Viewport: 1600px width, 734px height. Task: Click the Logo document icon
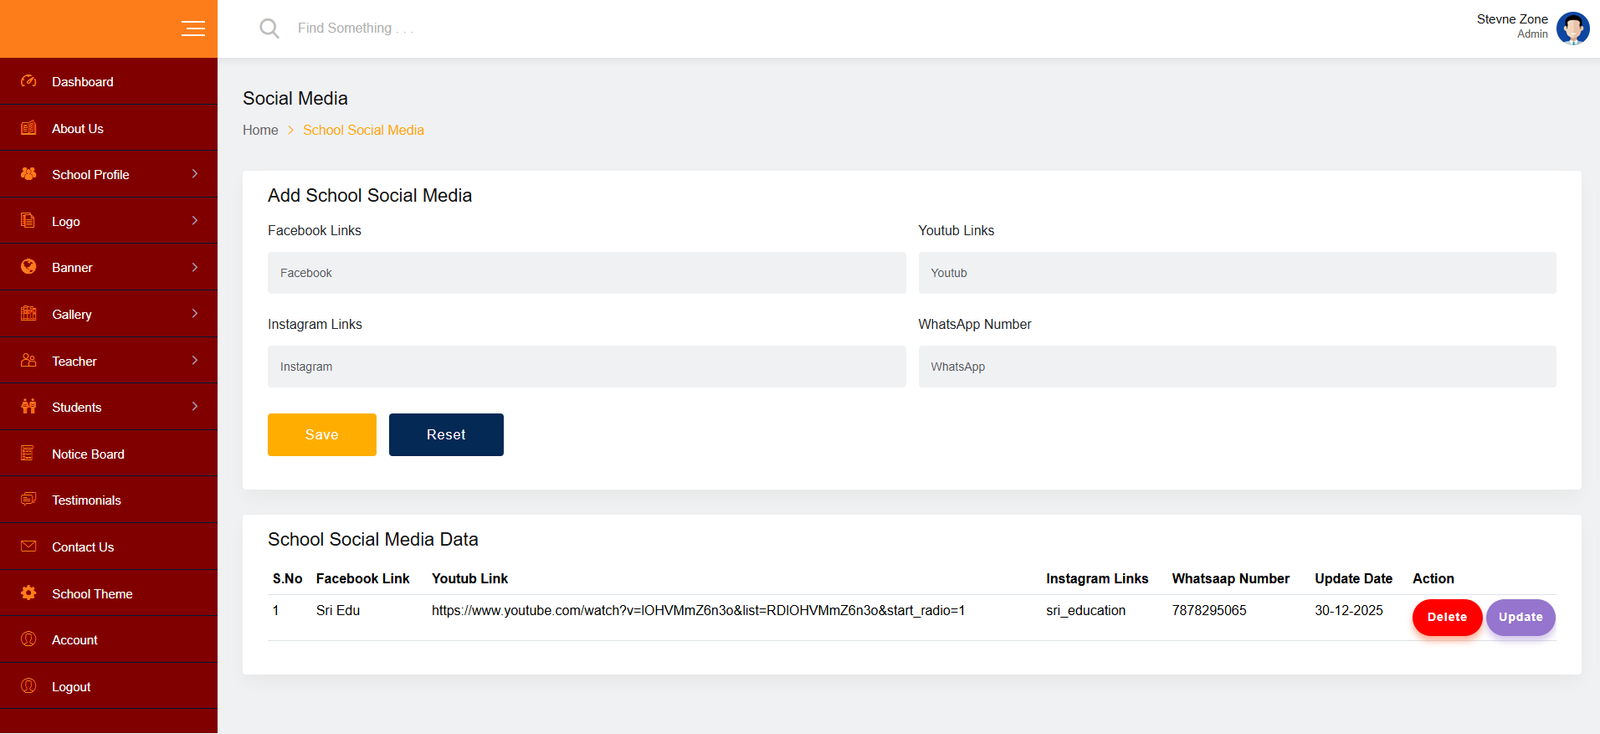coord(29,221)
